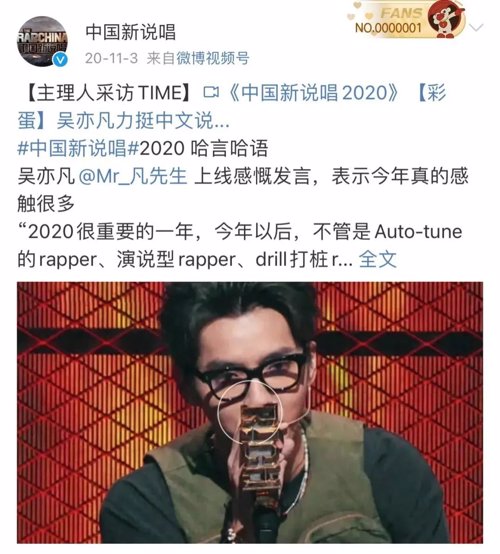Open the 《中国新说唱2020》 video link
The width and height of the screenshot is (500, 554).
[x=313, y=93]
